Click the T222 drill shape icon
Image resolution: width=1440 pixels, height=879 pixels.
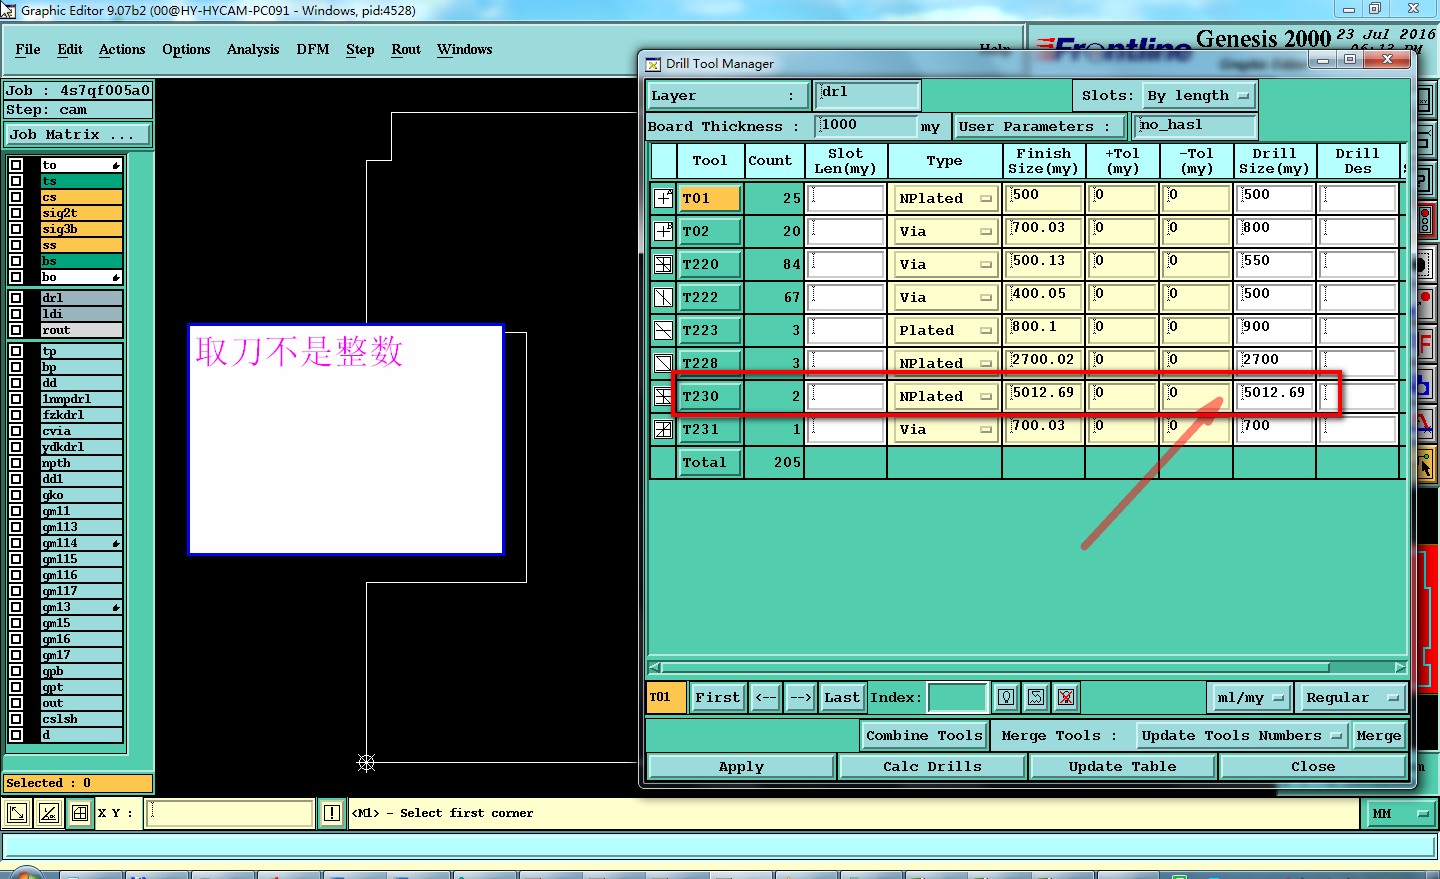tap(663, 297)
